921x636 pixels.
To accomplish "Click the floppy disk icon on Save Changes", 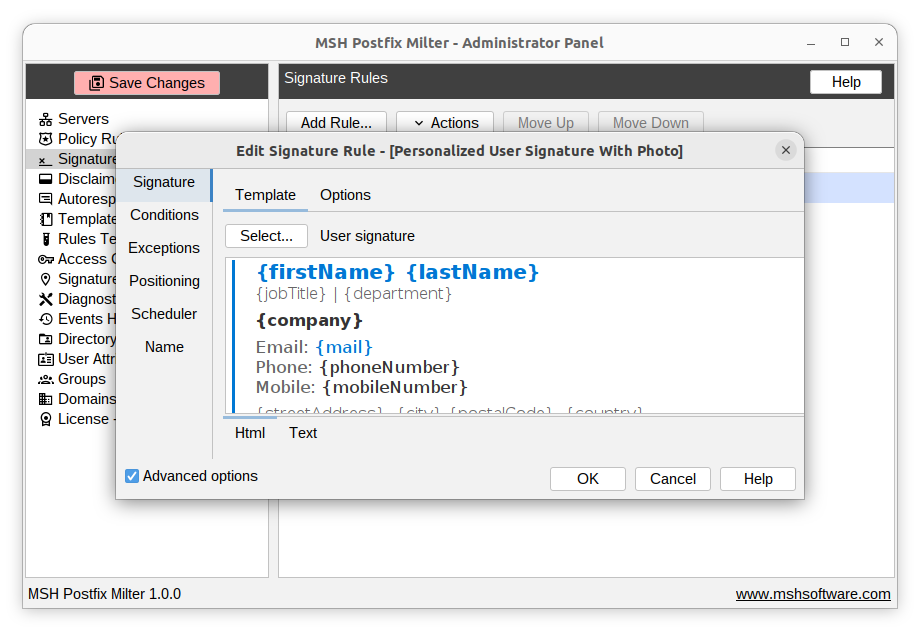I will (x=96, y=83).
